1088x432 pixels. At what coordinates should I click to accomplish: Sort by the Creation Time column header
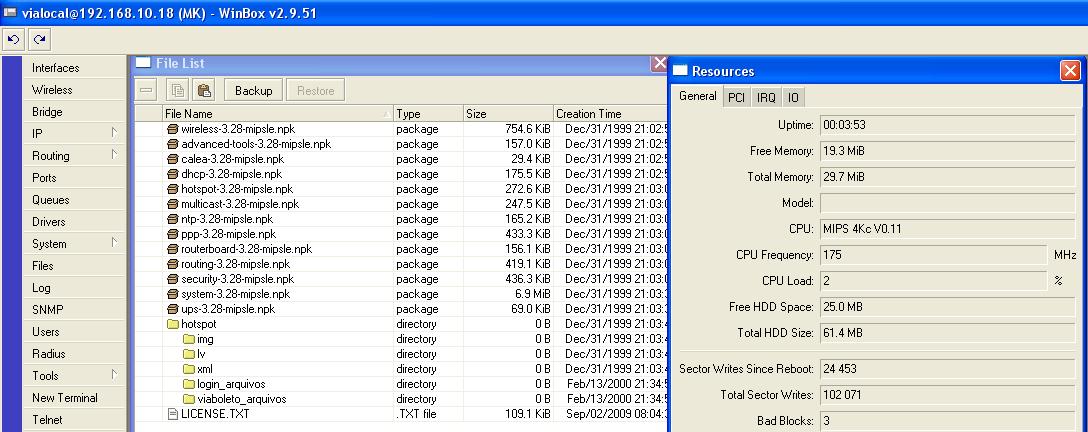pos(610,114)
